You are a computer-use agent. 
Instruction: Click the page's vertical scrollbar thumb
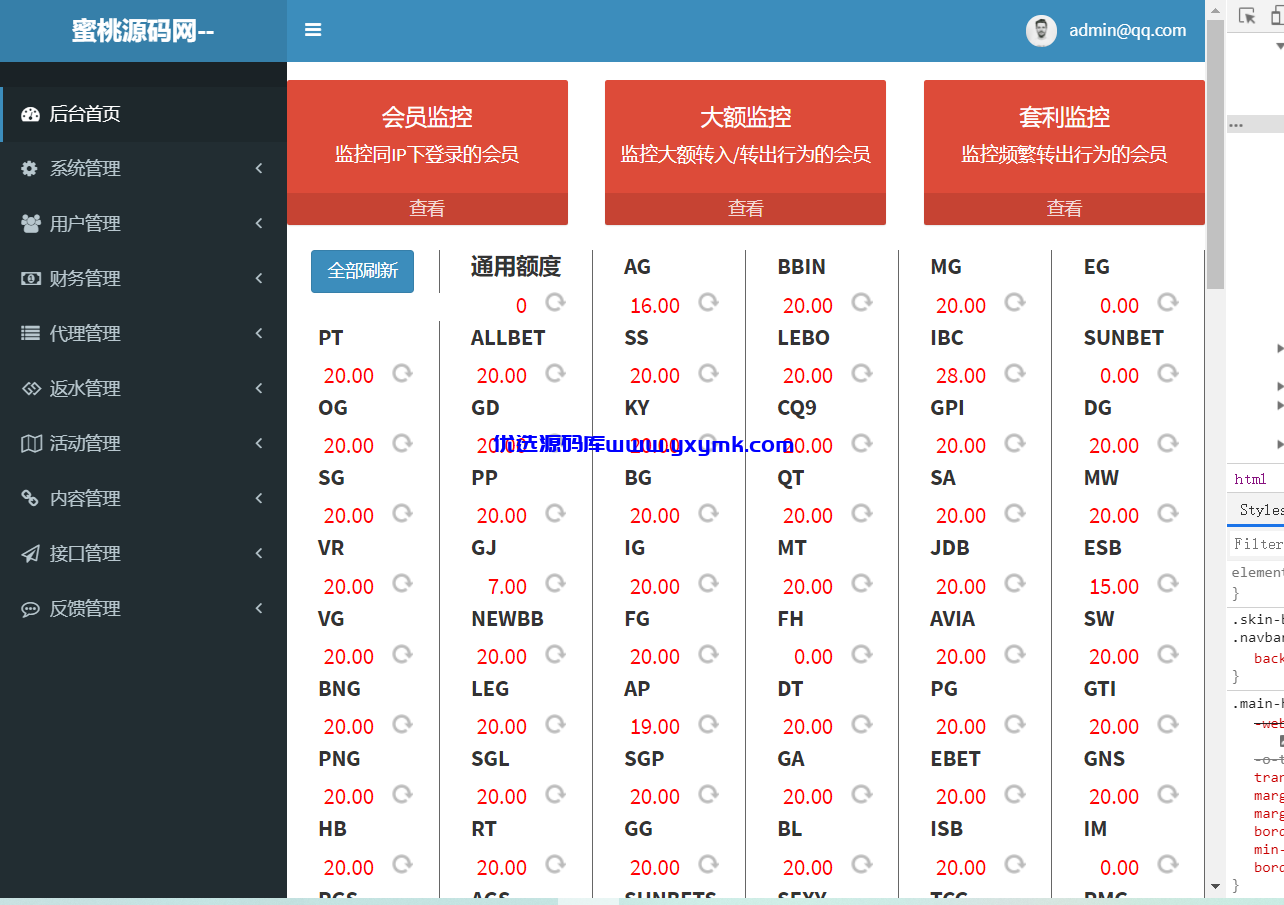pos(1215,155)
